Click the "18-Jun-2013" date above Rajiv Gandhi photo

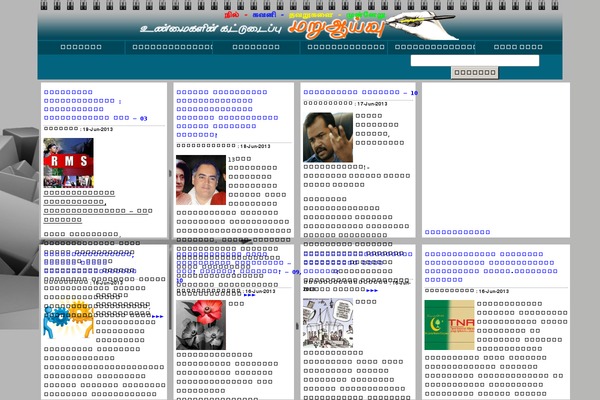255,146
